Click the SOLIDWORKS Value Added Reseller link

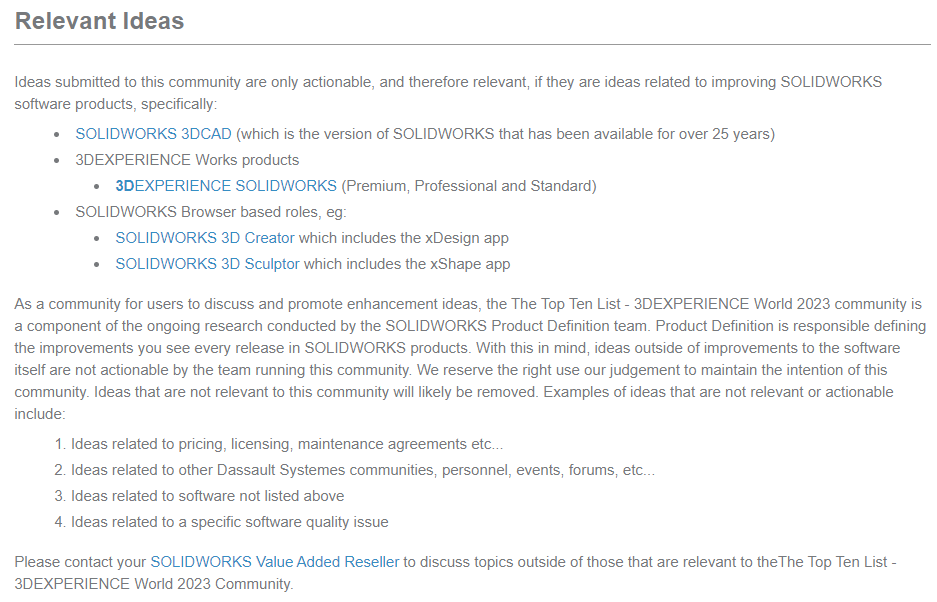pos(274,562)
